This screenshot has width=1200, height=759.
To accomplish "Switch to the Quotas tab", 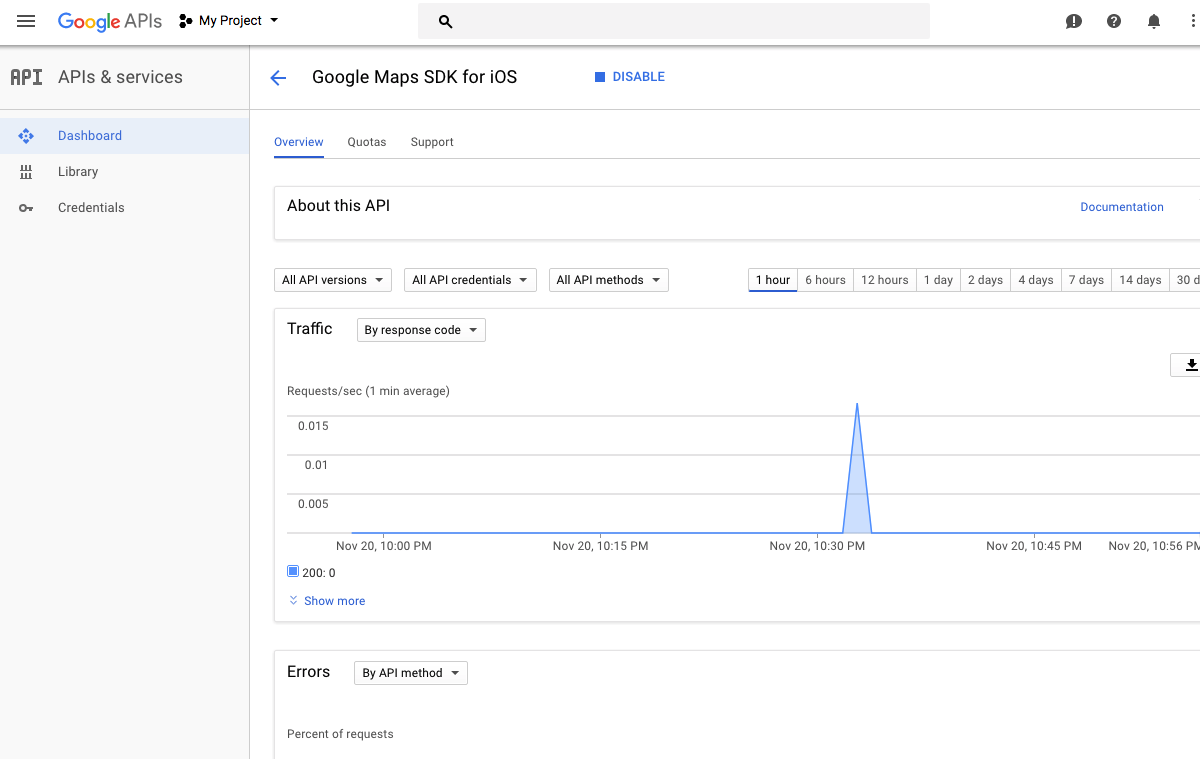I will point(367,142).
